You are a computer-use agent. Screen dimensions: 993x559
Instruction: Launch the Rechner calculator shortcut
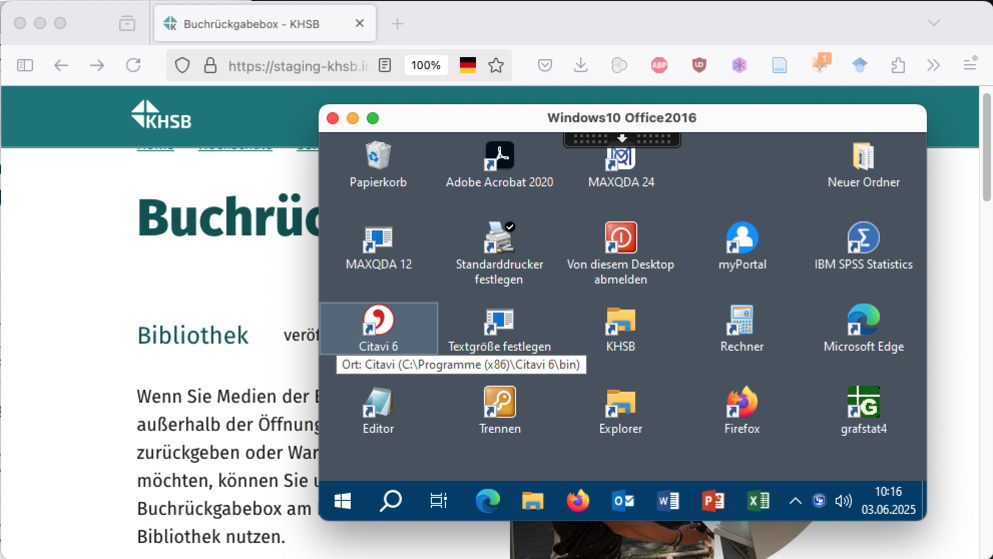tap(742, 330)
